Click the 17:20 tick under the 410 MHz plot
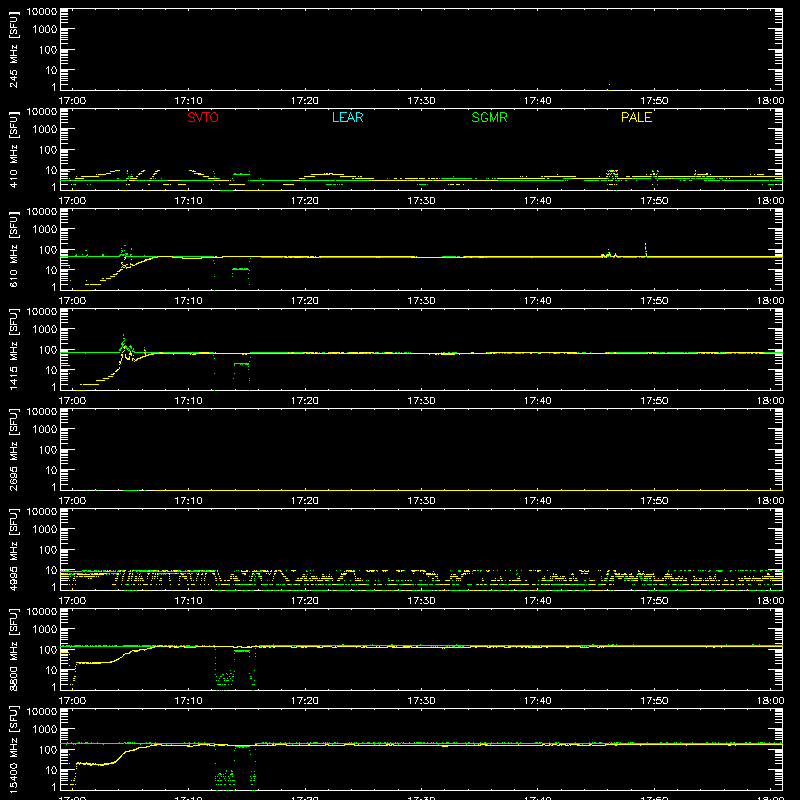This screenshot has width=800, height=800. pyautogui.click(x=305, y=201)
